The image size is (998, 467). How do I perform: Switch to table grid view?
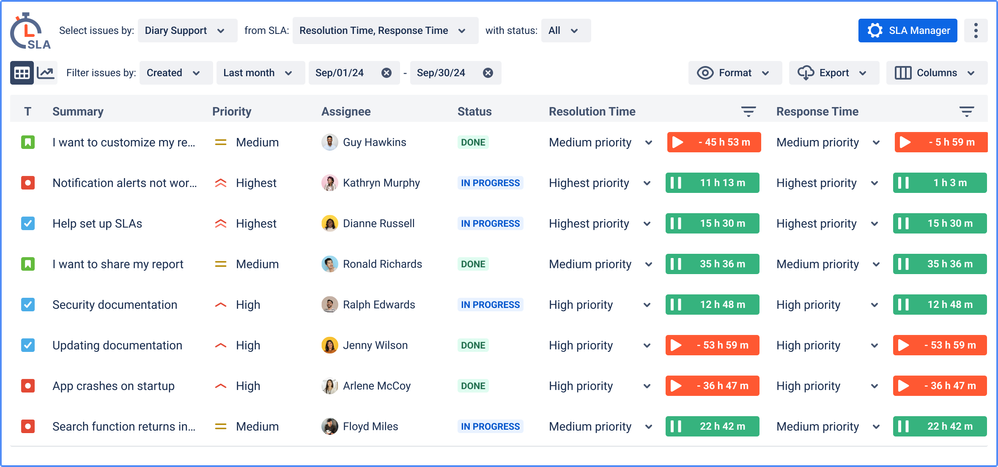(x=22, y=73)
